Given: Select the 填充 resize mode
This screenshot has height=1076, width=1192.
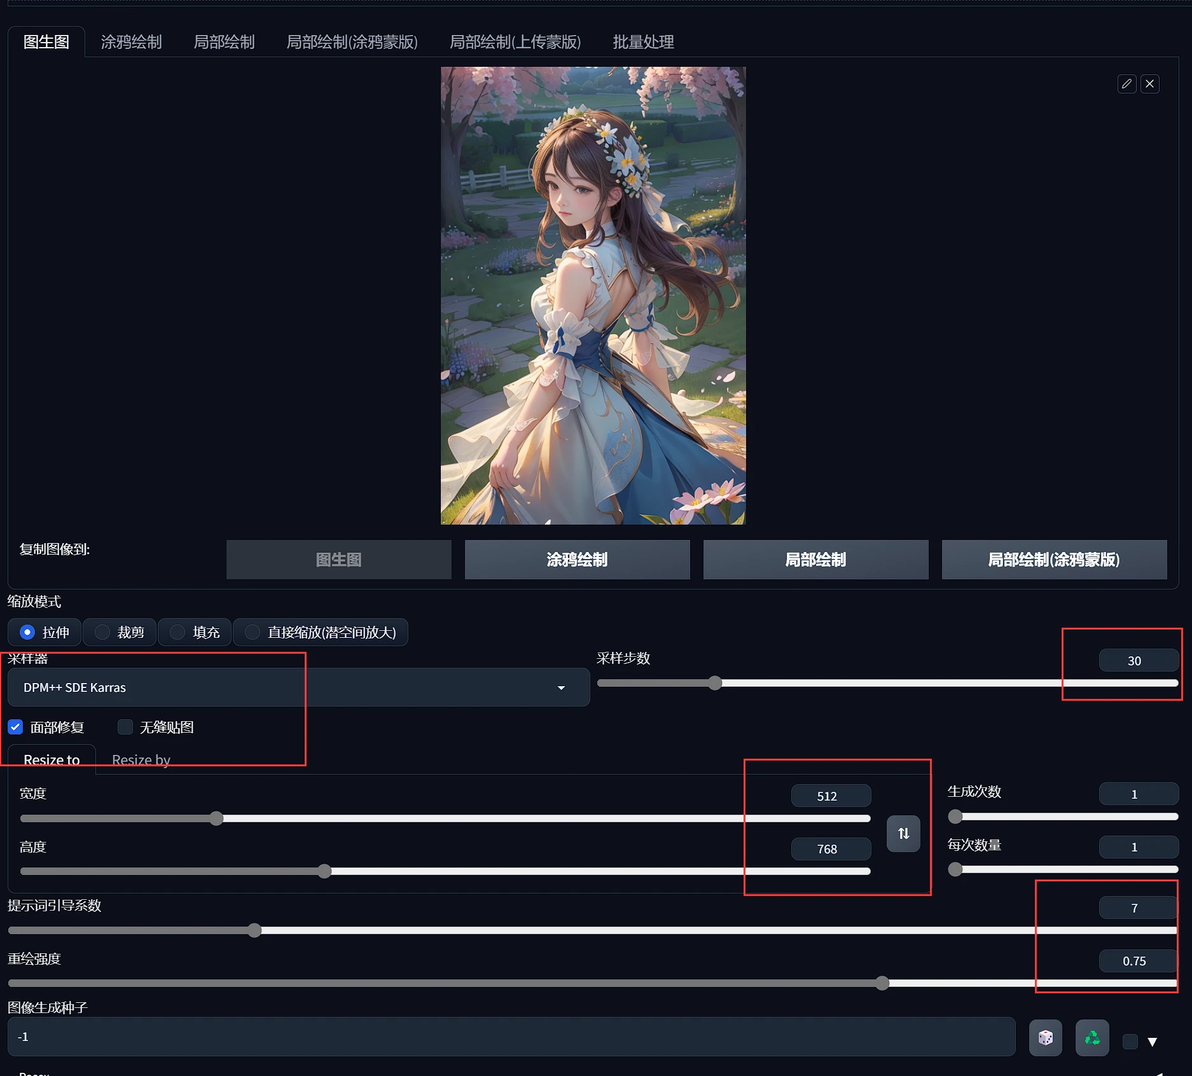Looking at the screenshot, I should (x=195, y=632).
